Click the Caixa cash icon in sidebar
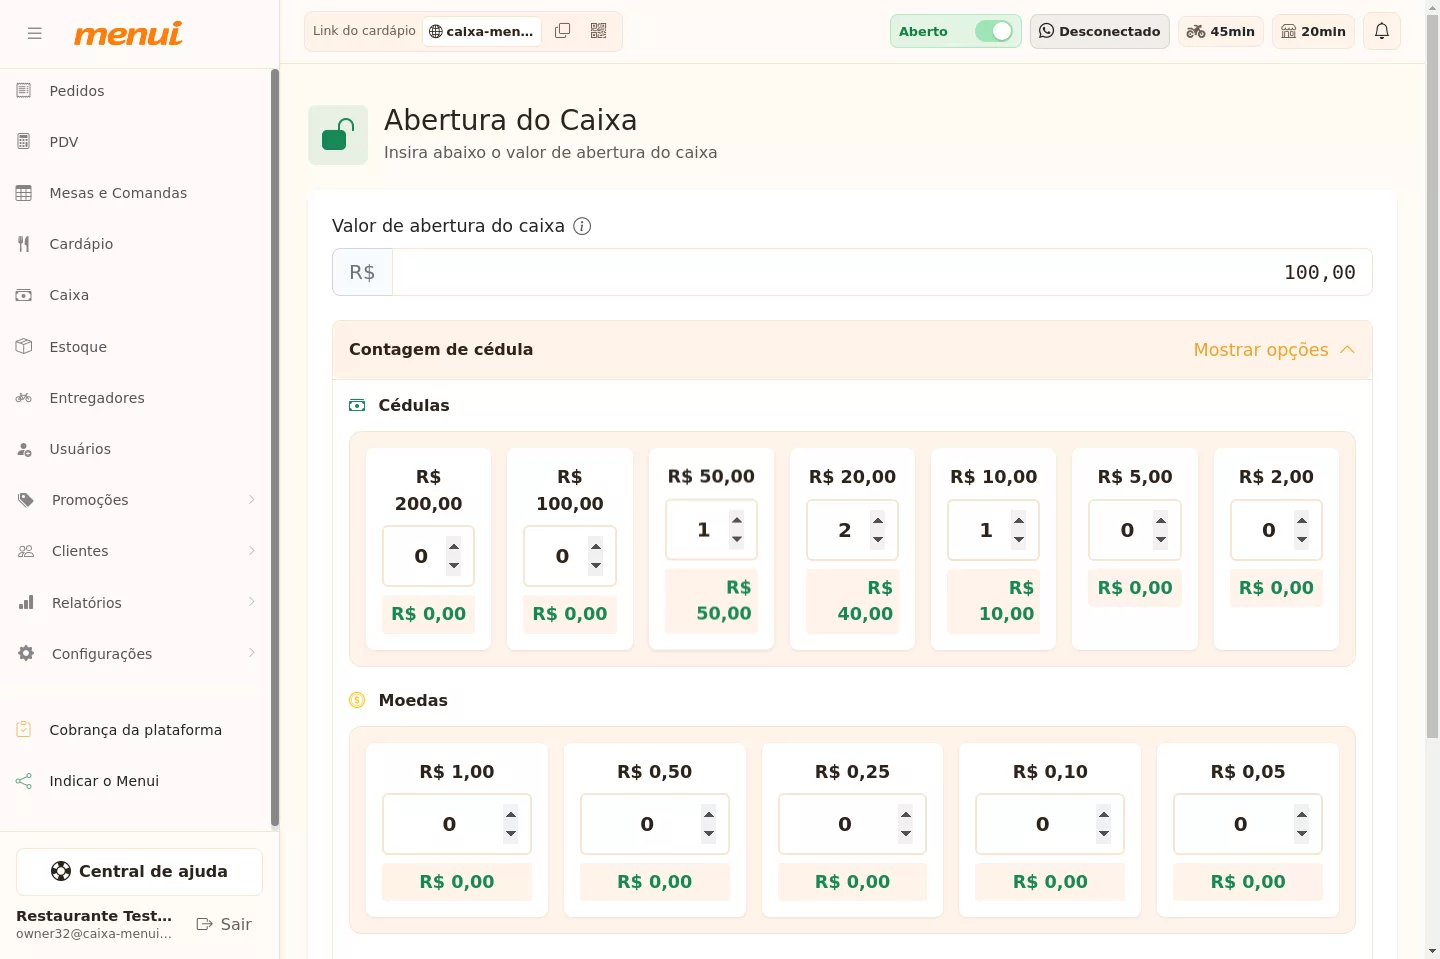The height and width of the screenshot is (959, 1440). click(x=24, y=295)
